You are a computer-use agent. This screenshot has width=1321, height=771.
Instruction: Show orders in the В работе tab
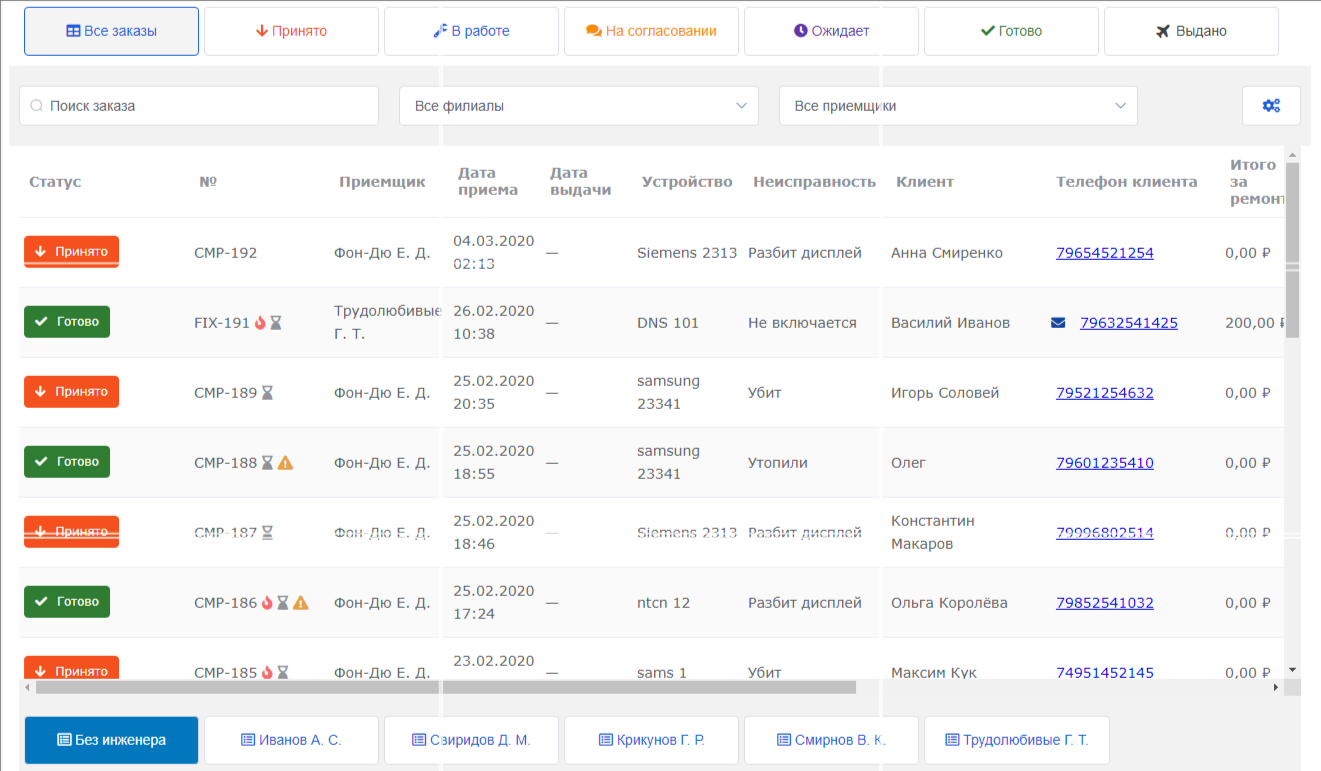[471, 31]
